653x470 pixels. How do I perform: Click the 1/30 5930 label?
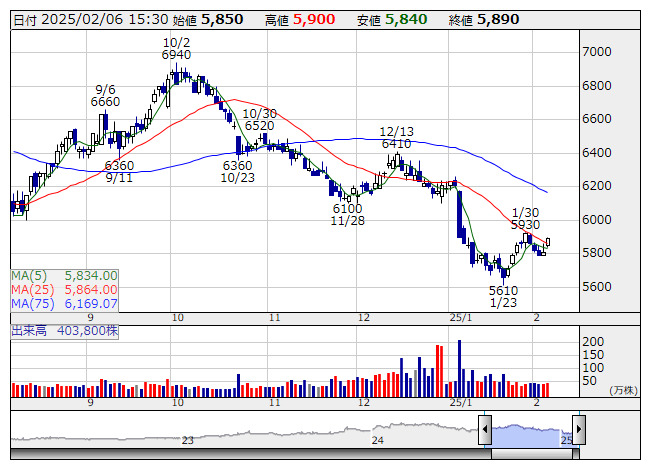coord(525,219)
